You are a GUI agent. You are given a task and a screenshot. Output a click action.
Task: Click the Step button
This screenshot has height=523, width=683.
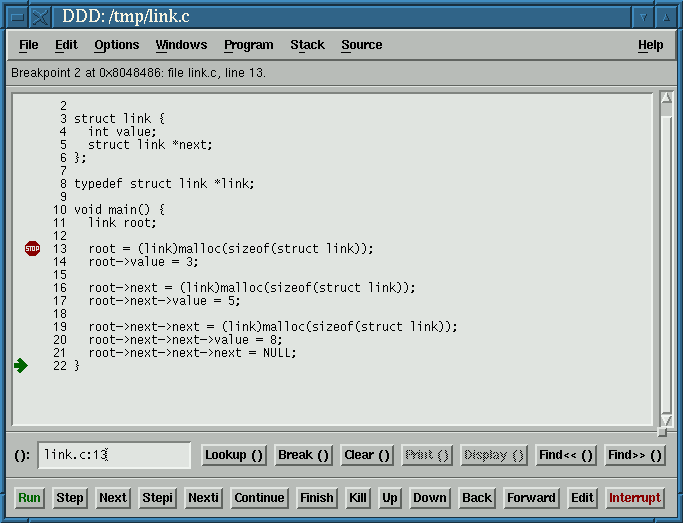coord(70,497)
